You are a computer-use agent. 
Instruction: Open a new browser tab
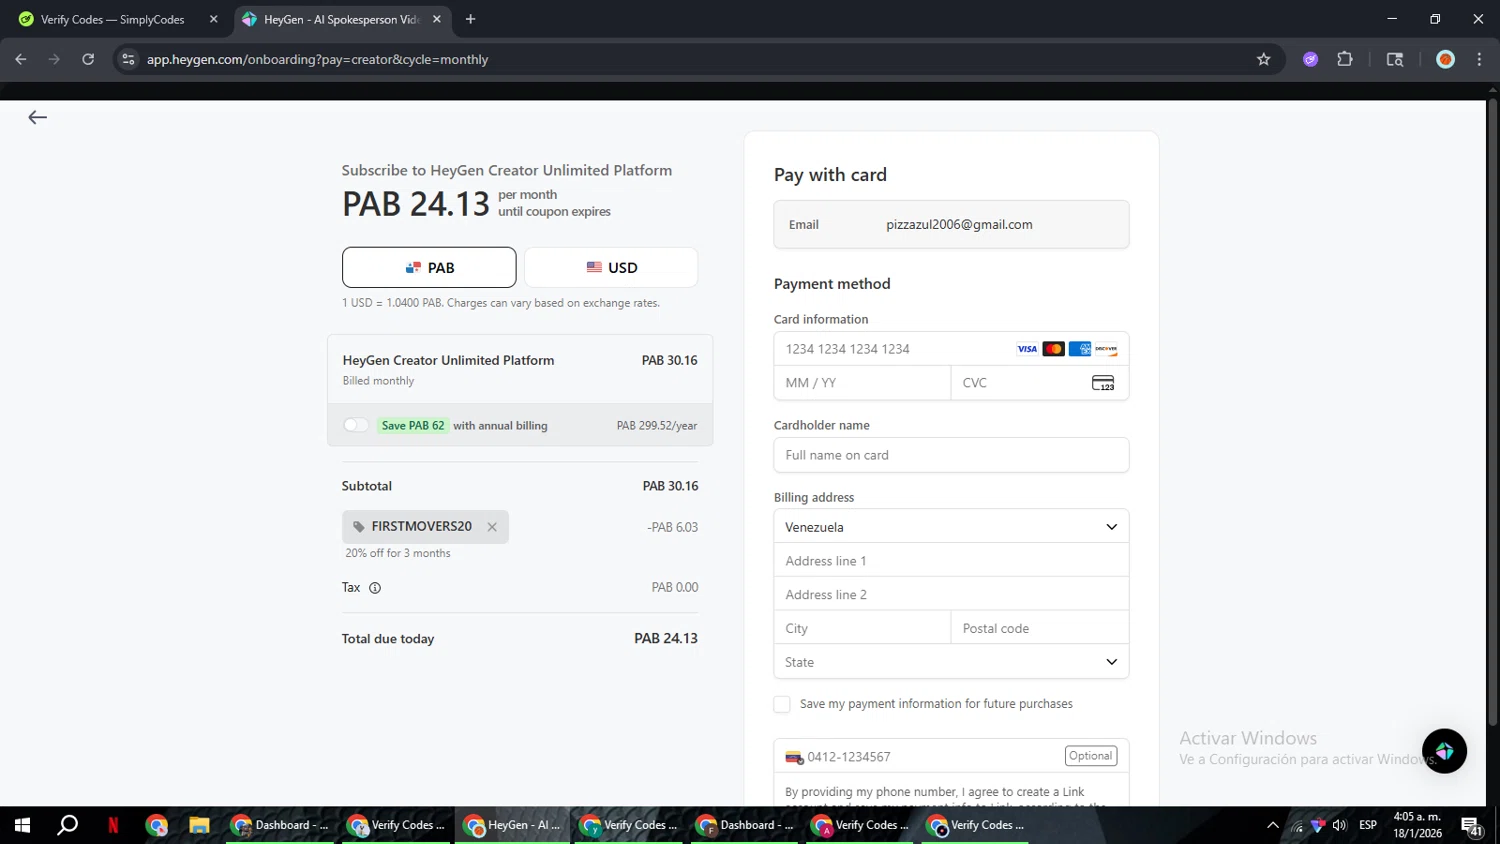470,19
